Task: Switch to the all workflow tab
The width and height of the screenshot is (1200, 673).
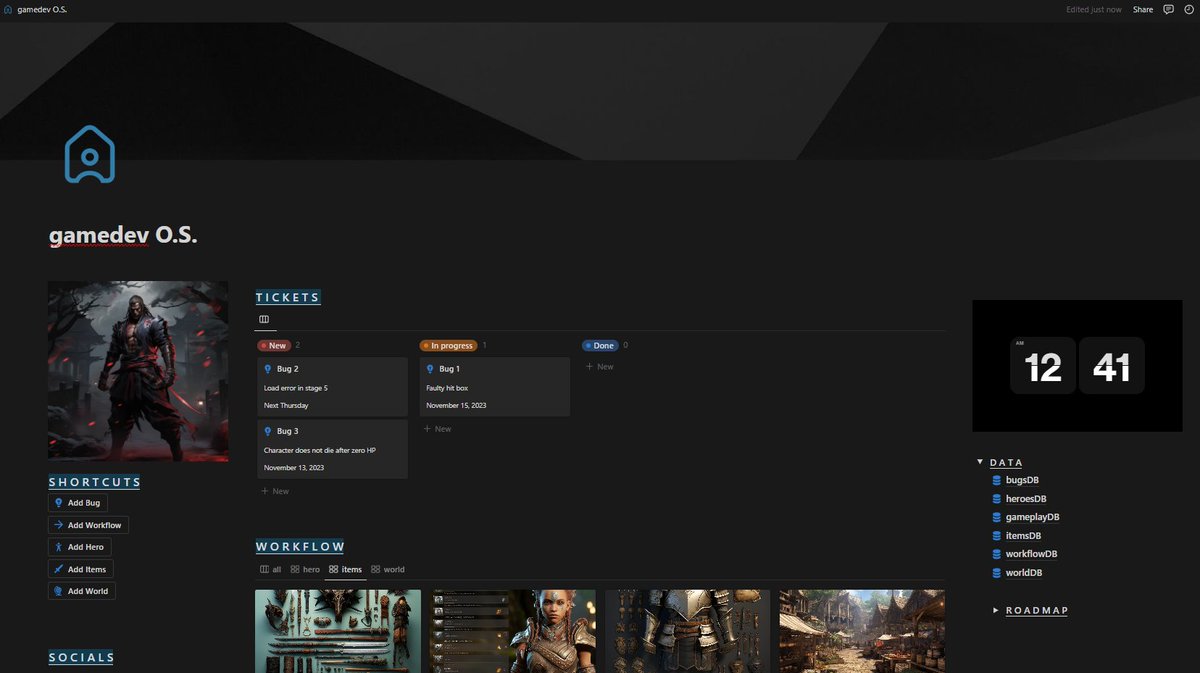Action: click(x=271, y=569)
